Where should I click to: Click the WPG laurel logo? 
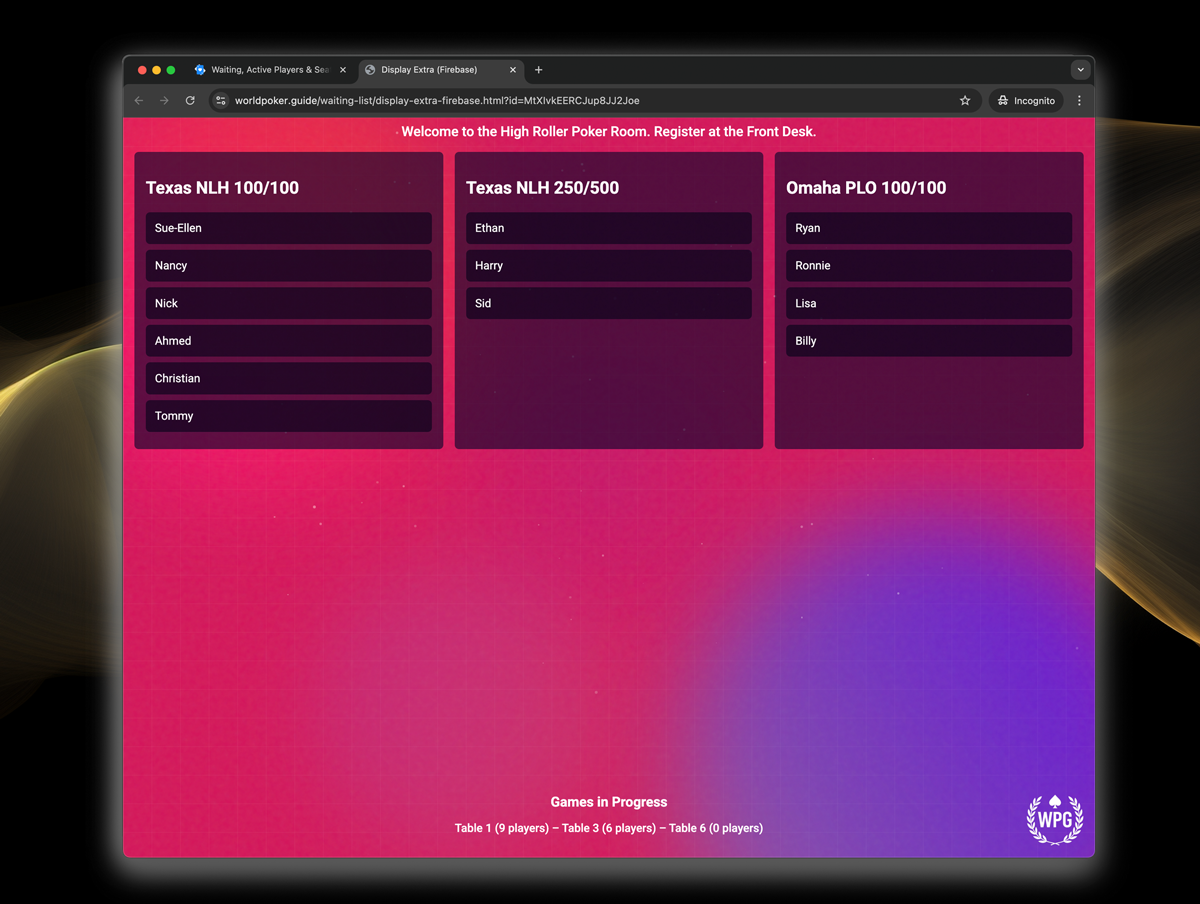[1054, 820]
